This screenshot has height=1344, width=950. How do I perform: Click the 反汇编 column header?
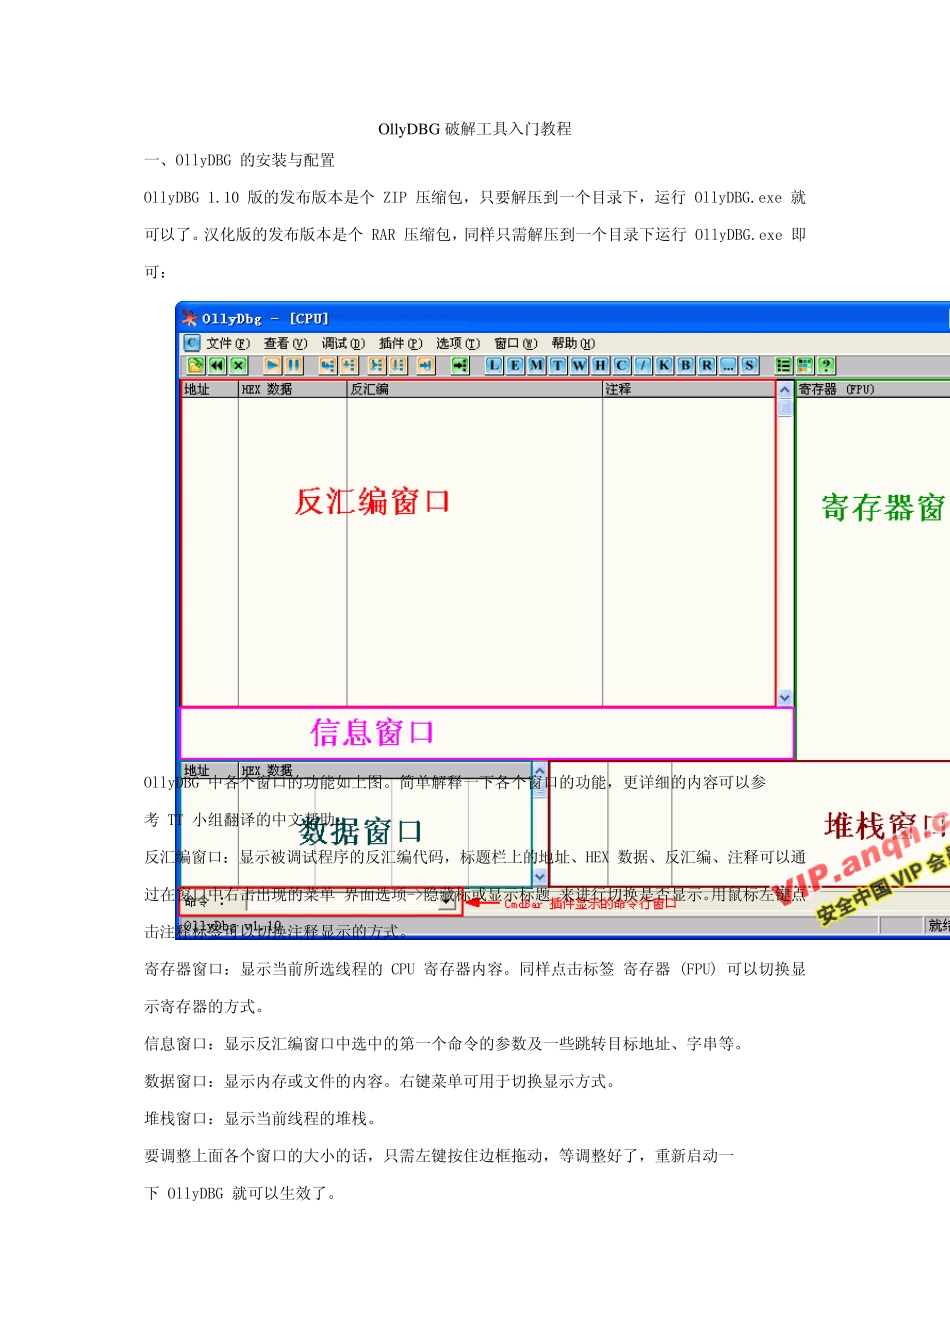pyautogui.click(x=475, y=389)
